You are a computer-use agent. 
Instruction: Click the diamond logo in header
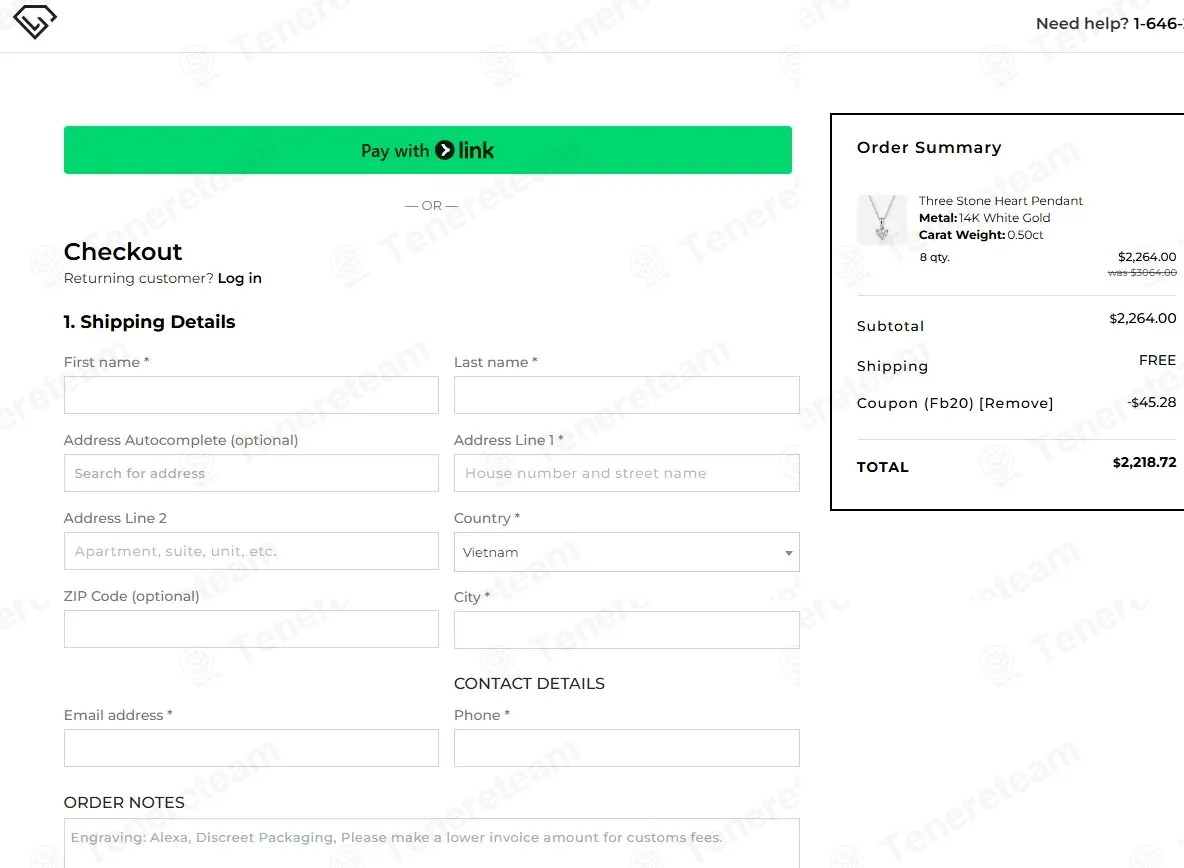(x=34, y=22)
